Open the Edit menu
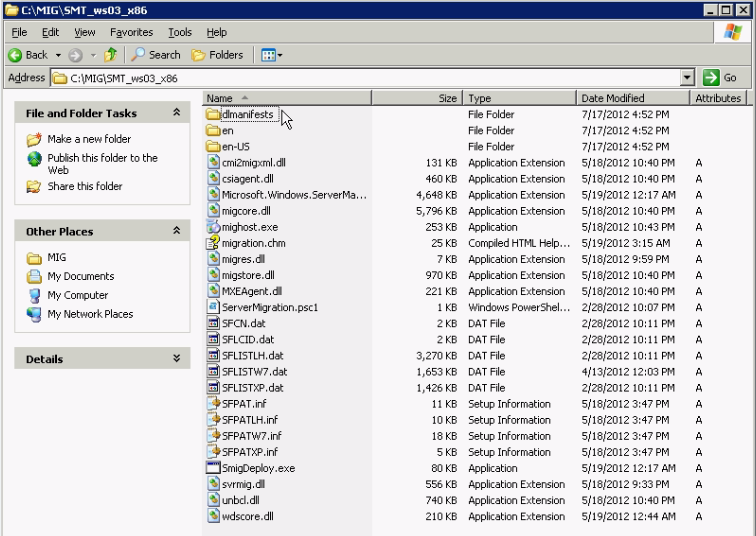 tap(50, 32)
